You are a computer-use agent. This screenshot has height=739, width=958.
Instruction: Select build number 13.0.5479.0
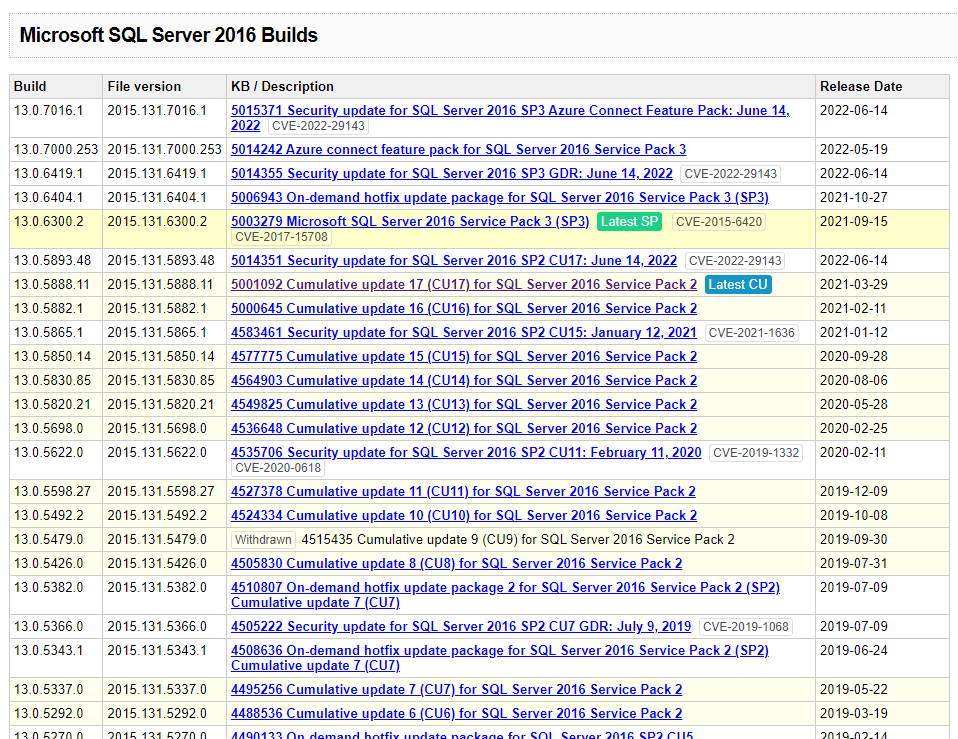point(48,540)
